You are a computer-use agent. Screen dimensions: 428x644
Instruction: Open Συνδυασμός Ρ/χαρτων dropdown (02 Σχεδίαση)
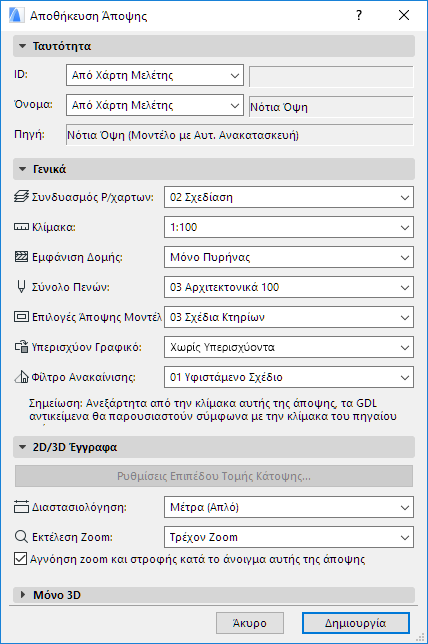point(289,197)
